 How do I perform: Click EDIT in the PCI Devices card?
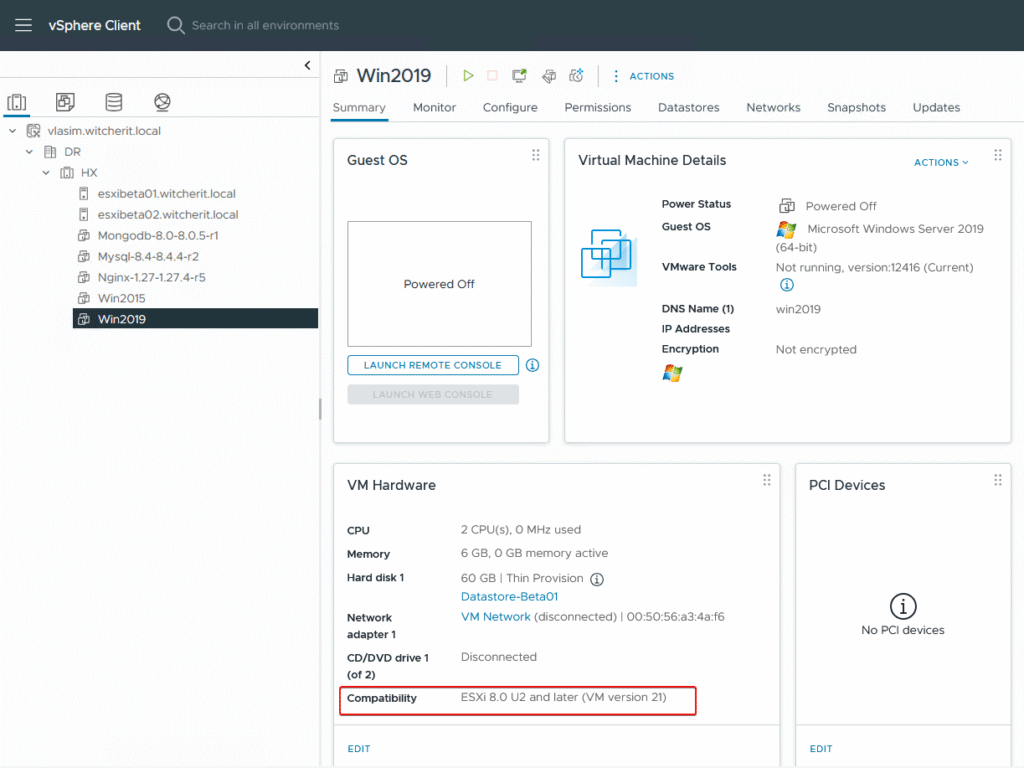[x=821, y=749]
